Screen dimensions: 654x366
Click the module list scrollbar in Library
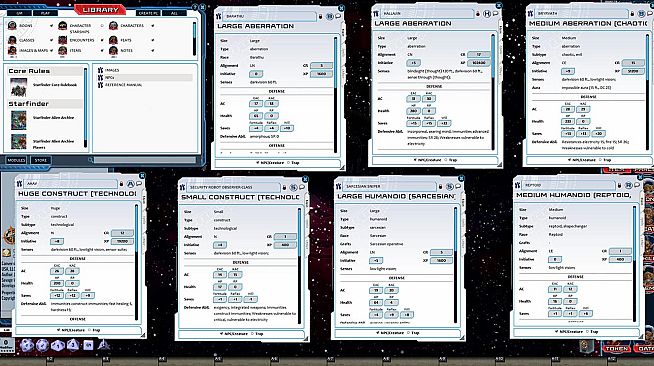86,108
